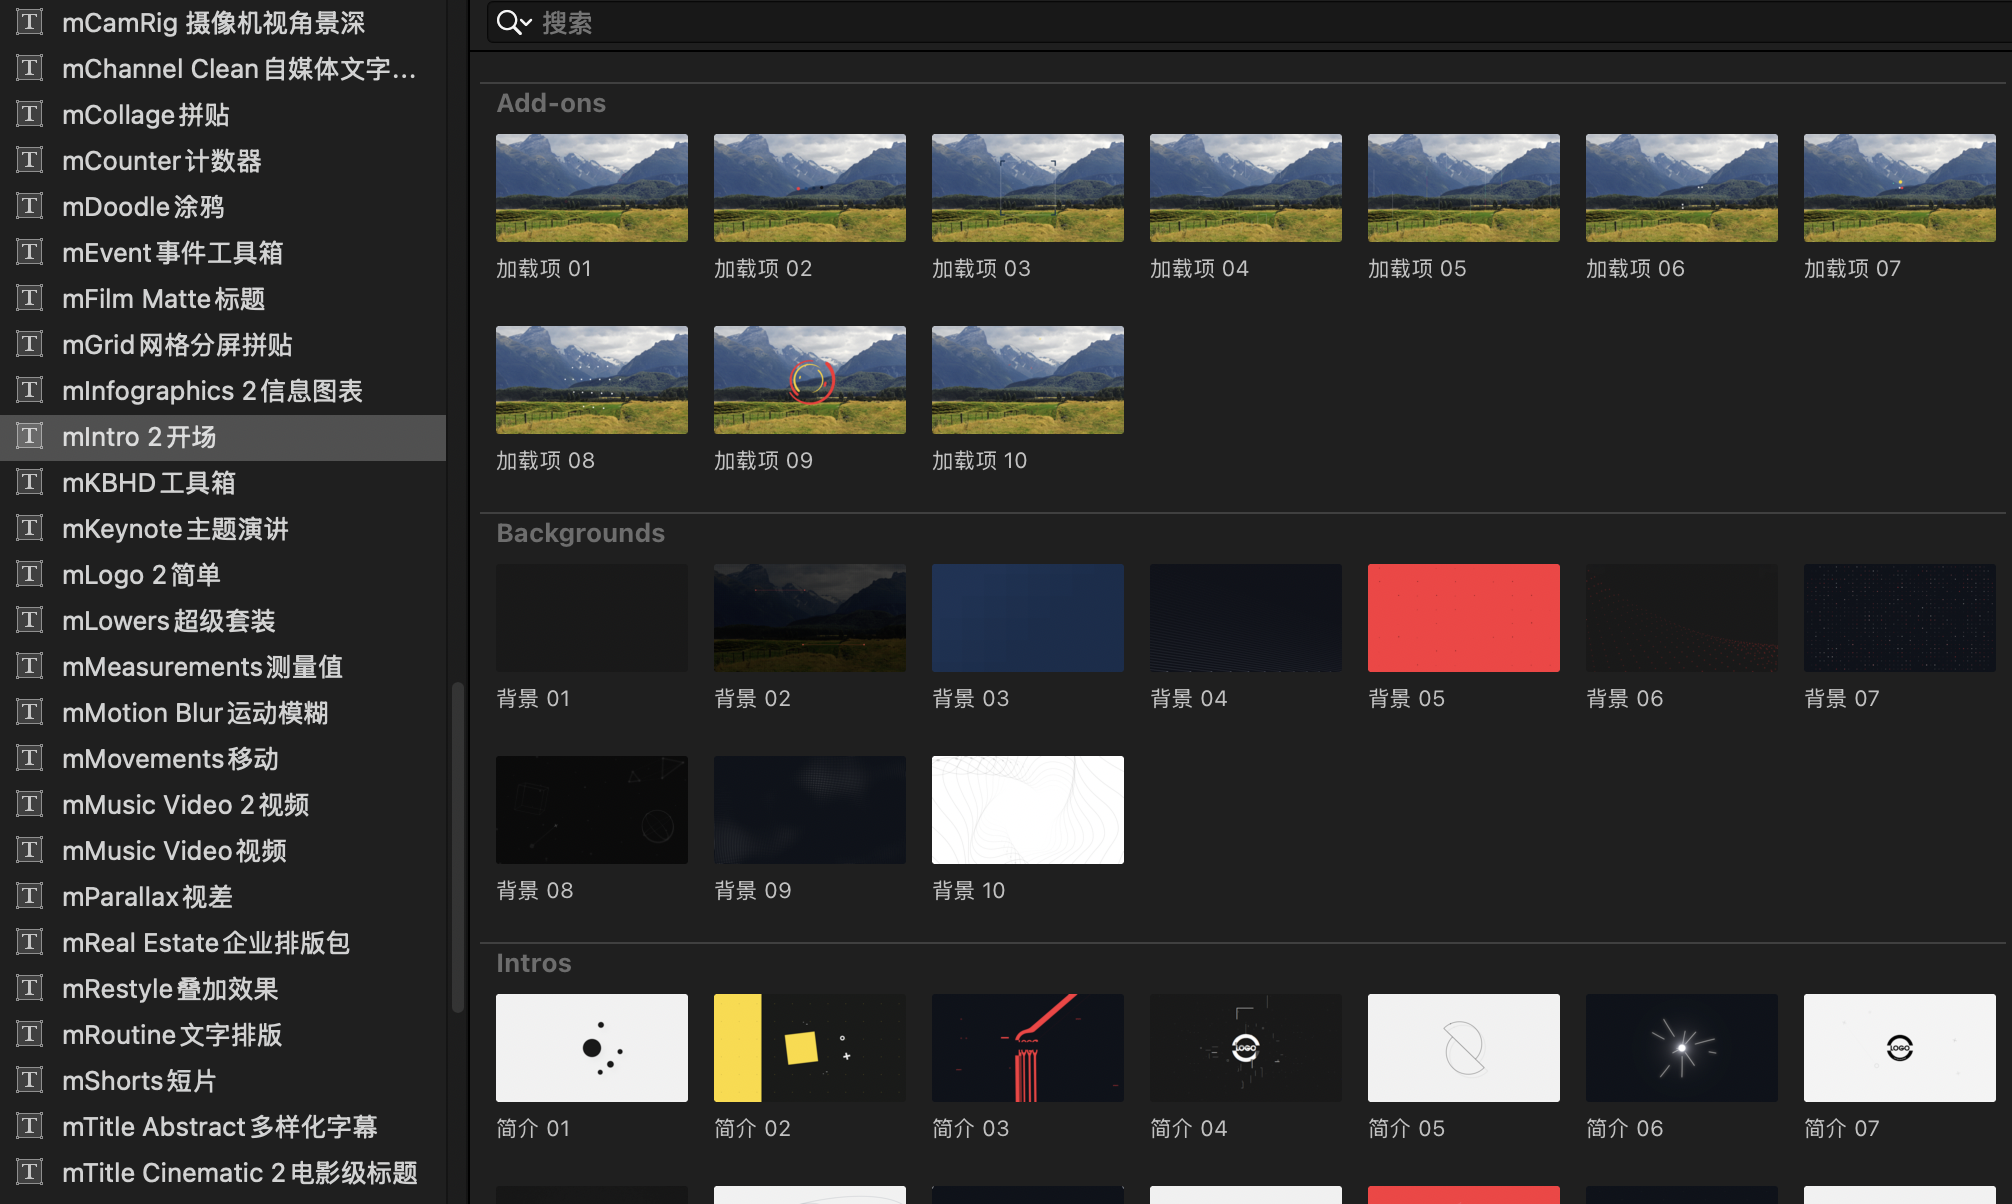
Task: Pick the 简介 06 starburst intro thumbnail
Action: coord(1682,1048)
